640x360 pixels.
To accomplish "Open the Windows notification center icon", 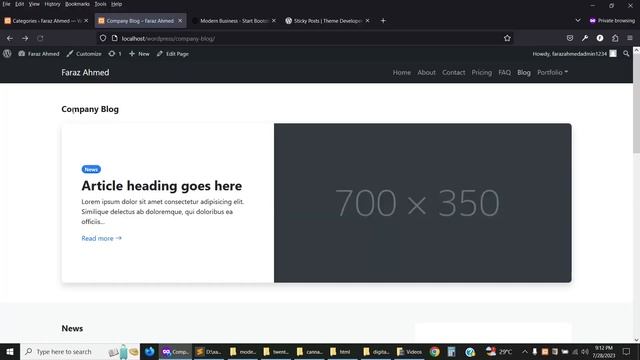I will point(627,351).
